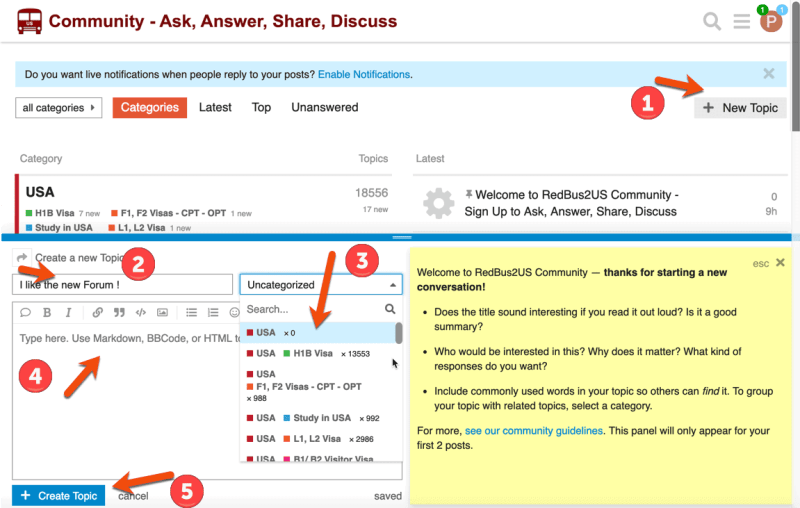Select USA ×0 category option

[x=318, y=333]
